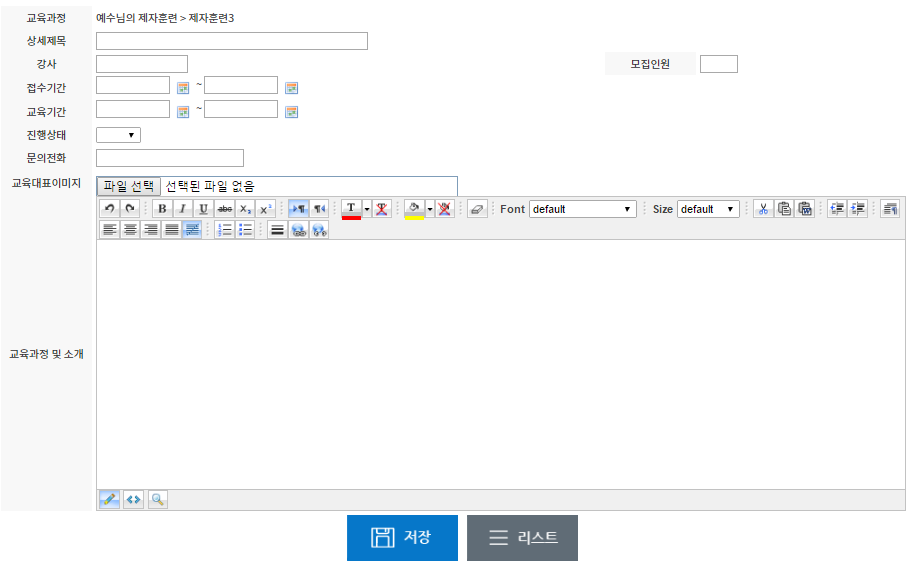This screenshot has height=579, width=920.
Task: Click the 접수기간 start date field
Action: (133, 85)
